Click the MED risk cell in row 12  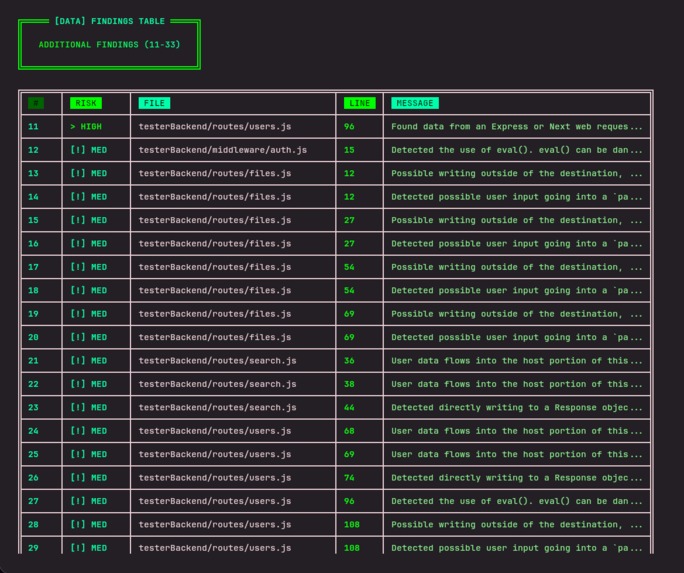pyautogui.click(x=89, y=150)
